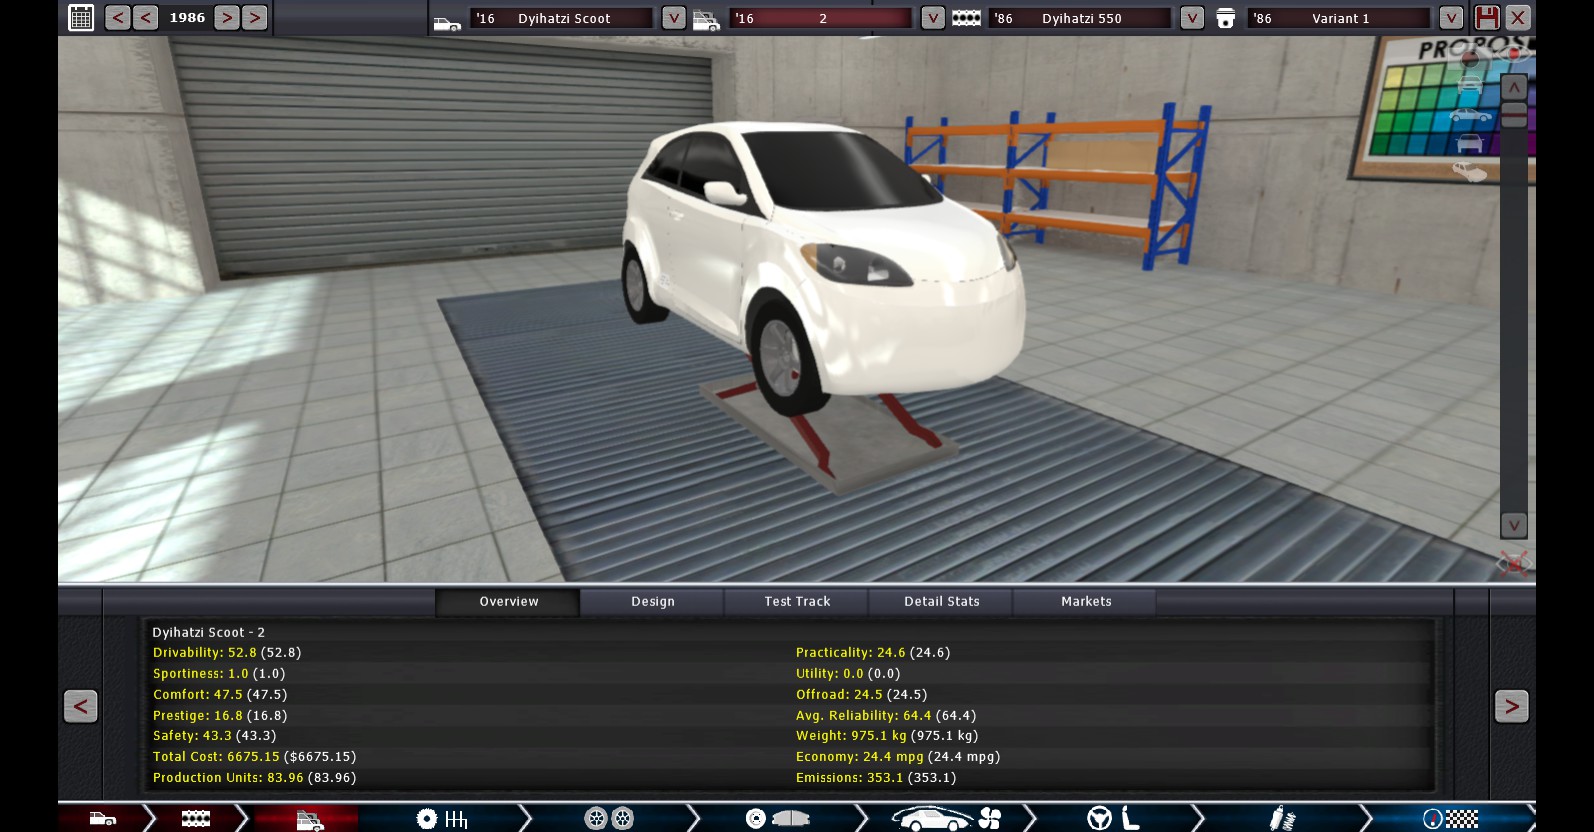Open the aerodynamics step with fan icon
The image size is (1594, 832).
click(x=946, y=819)
